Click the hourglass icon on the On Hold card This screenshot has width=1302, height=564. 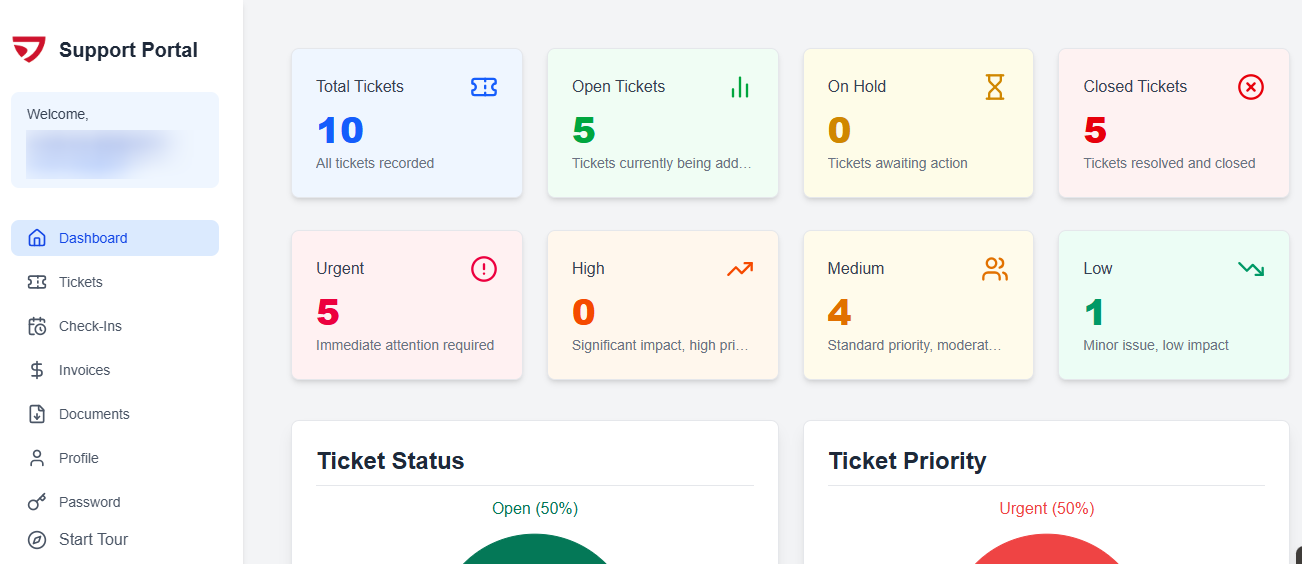pyautogui.click(x=995, y=87)
